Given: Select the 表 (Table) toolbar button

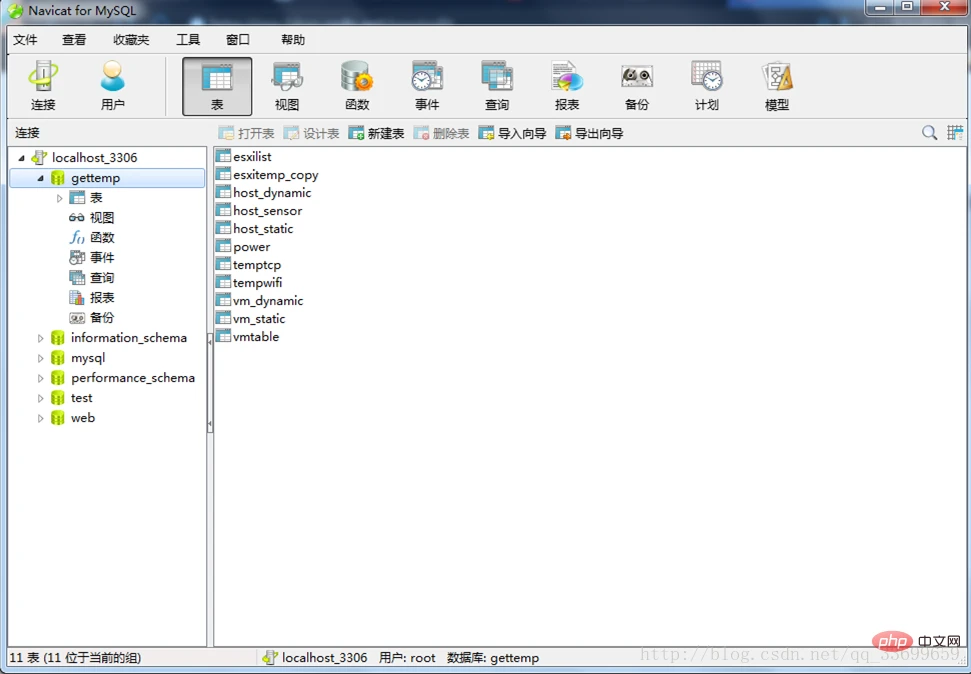Looking at the screenshot, I should (217, 87).
